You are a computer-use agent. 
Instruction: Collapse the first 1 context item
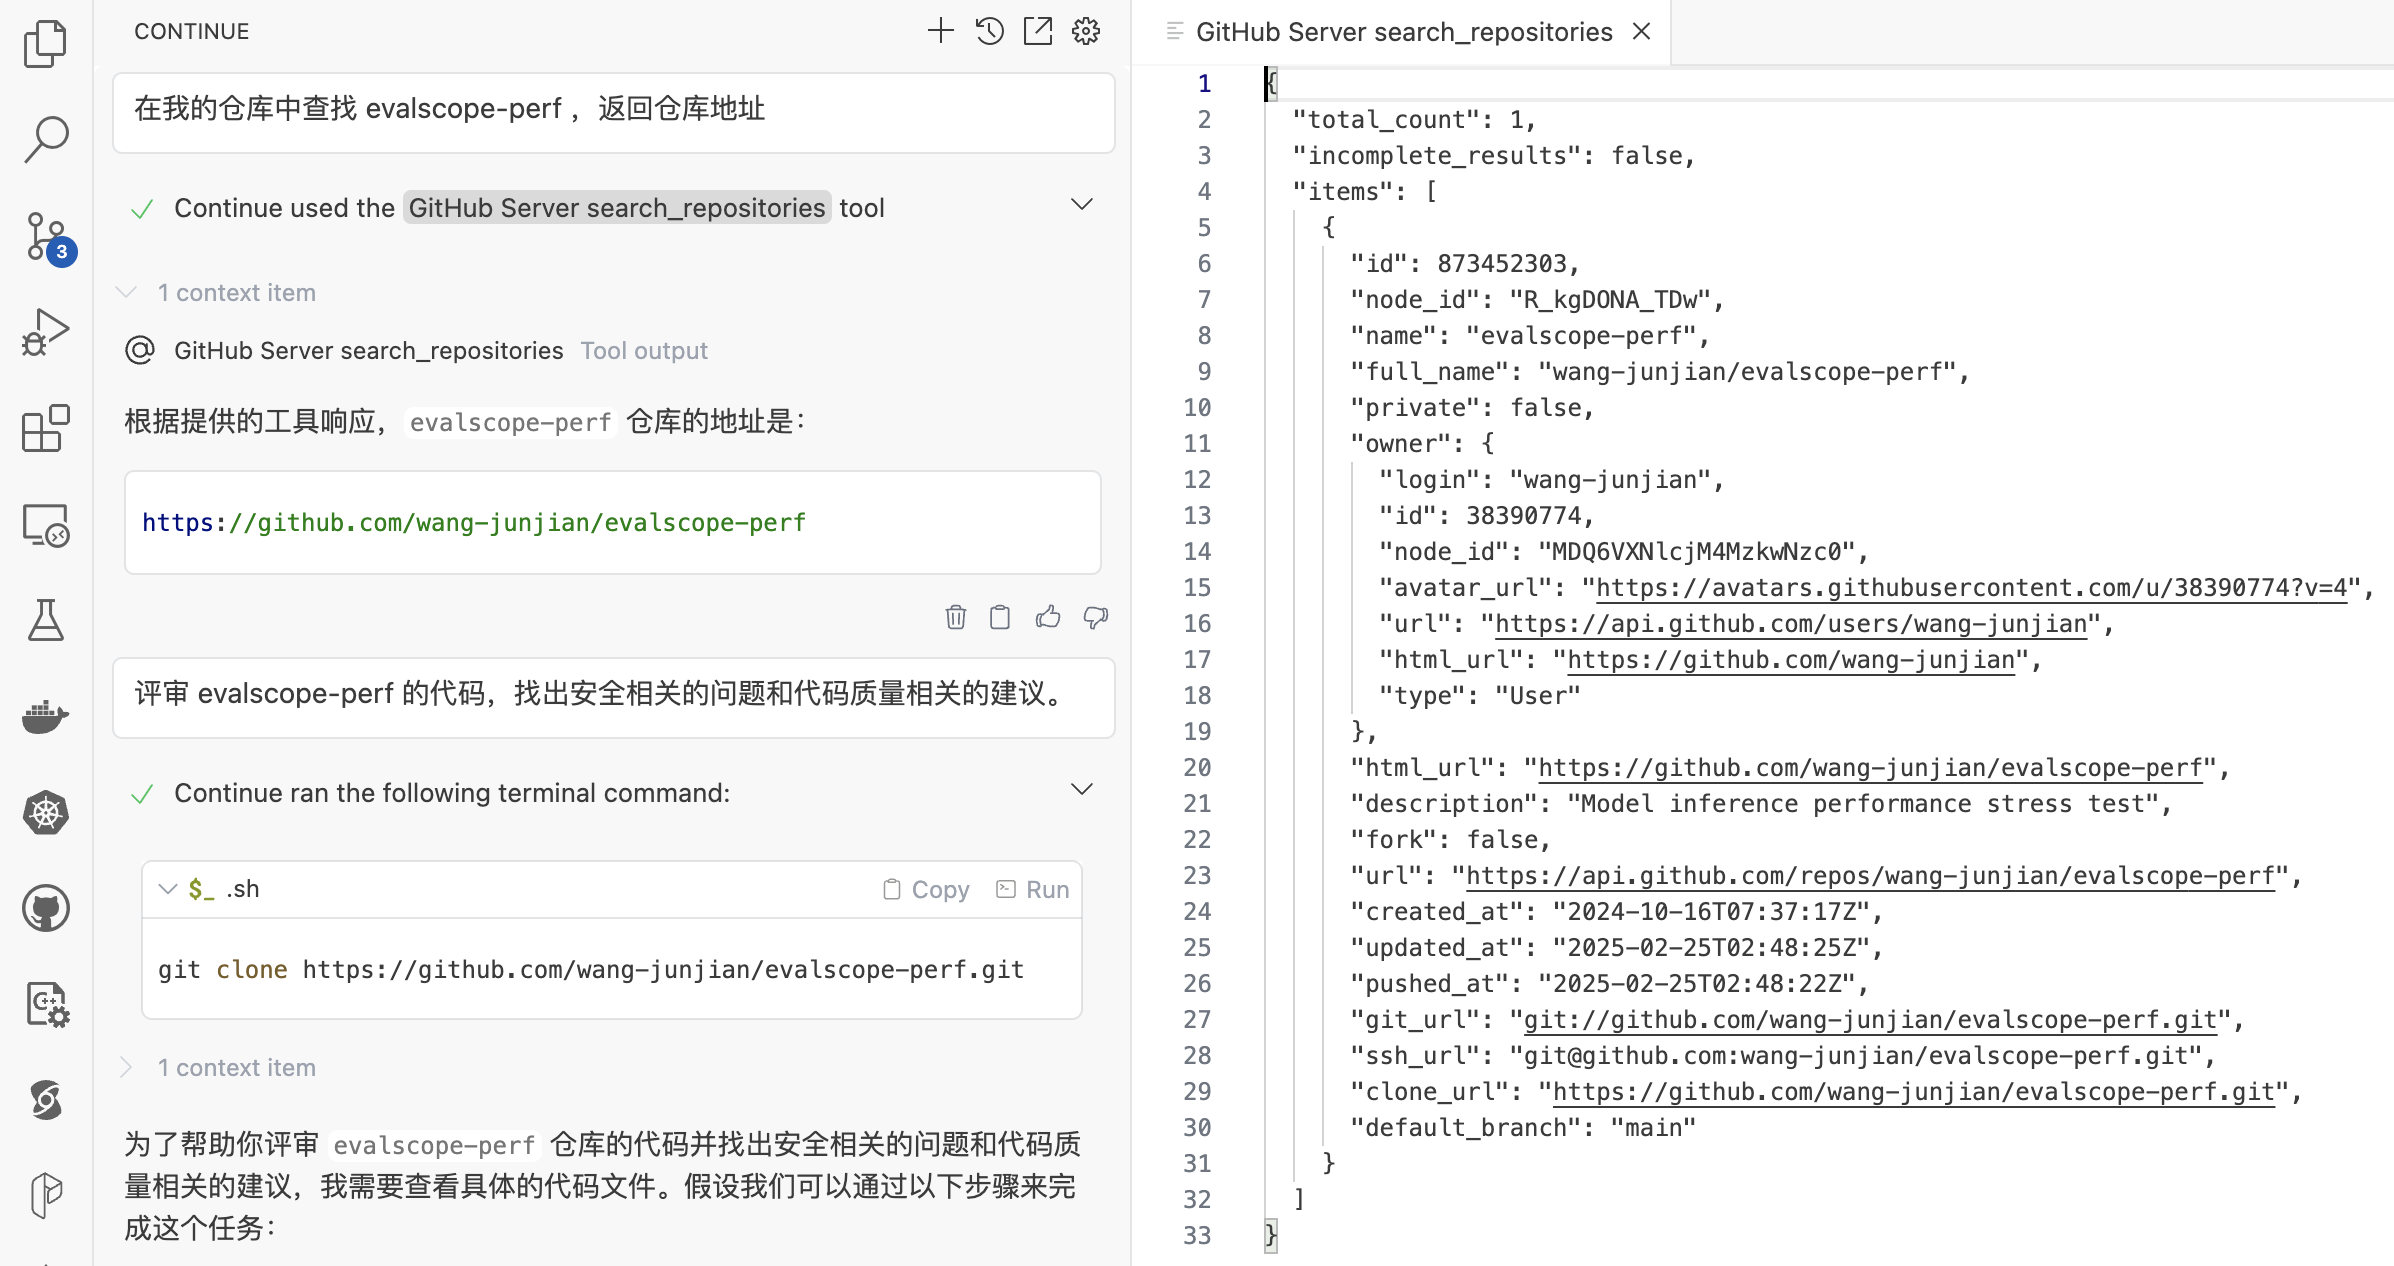click(127, 293)
